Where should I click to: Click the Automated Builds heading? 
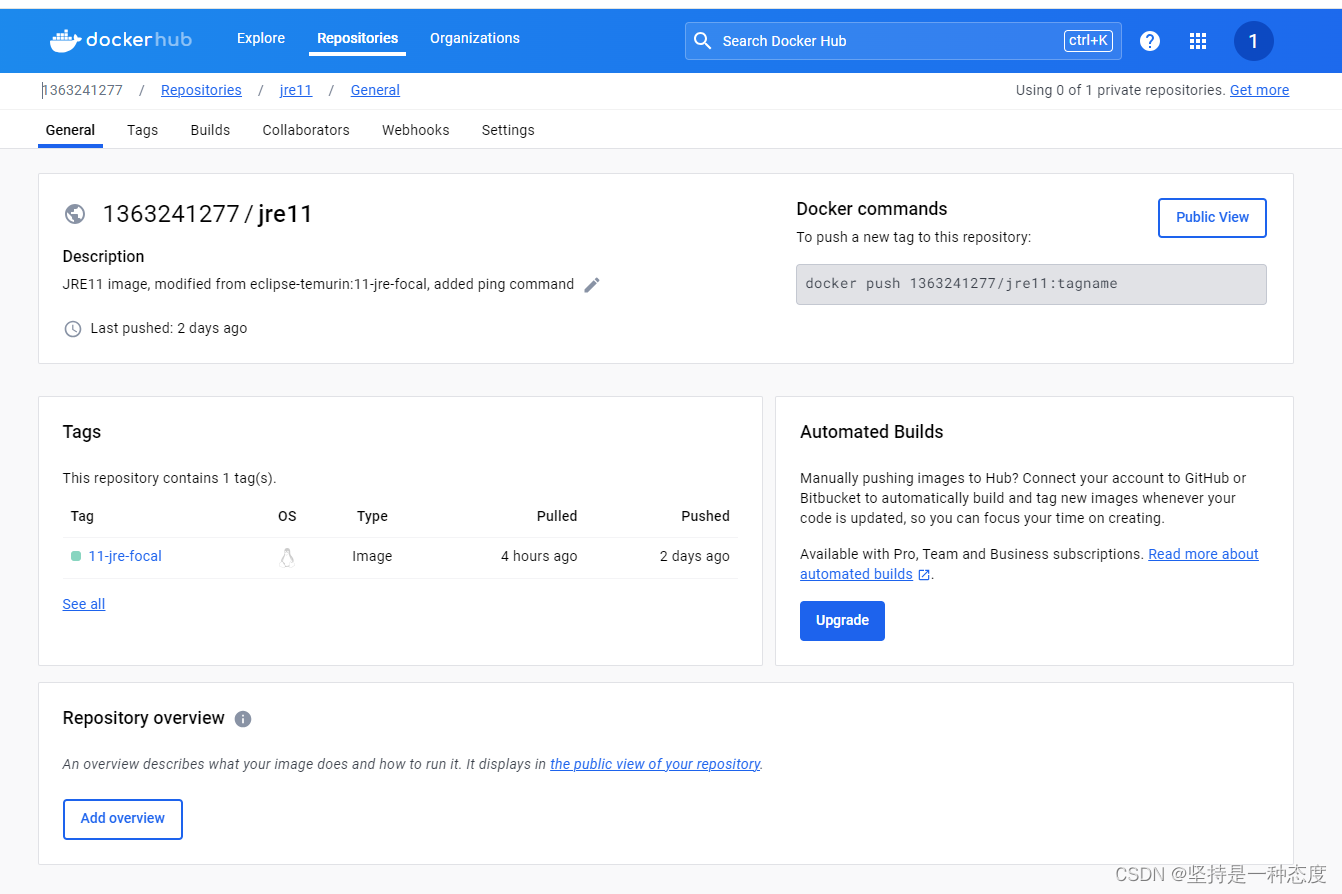point(872,432)
